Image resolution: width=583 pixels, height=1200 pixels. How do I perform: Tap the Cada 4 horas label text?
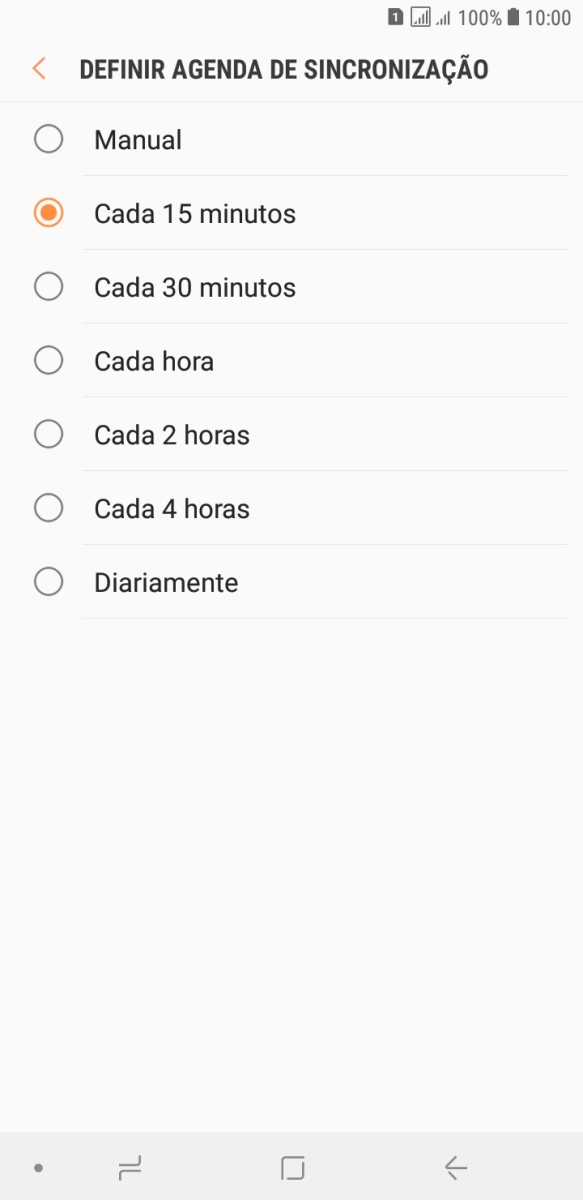pyautogui.click(x=172, y=508)
